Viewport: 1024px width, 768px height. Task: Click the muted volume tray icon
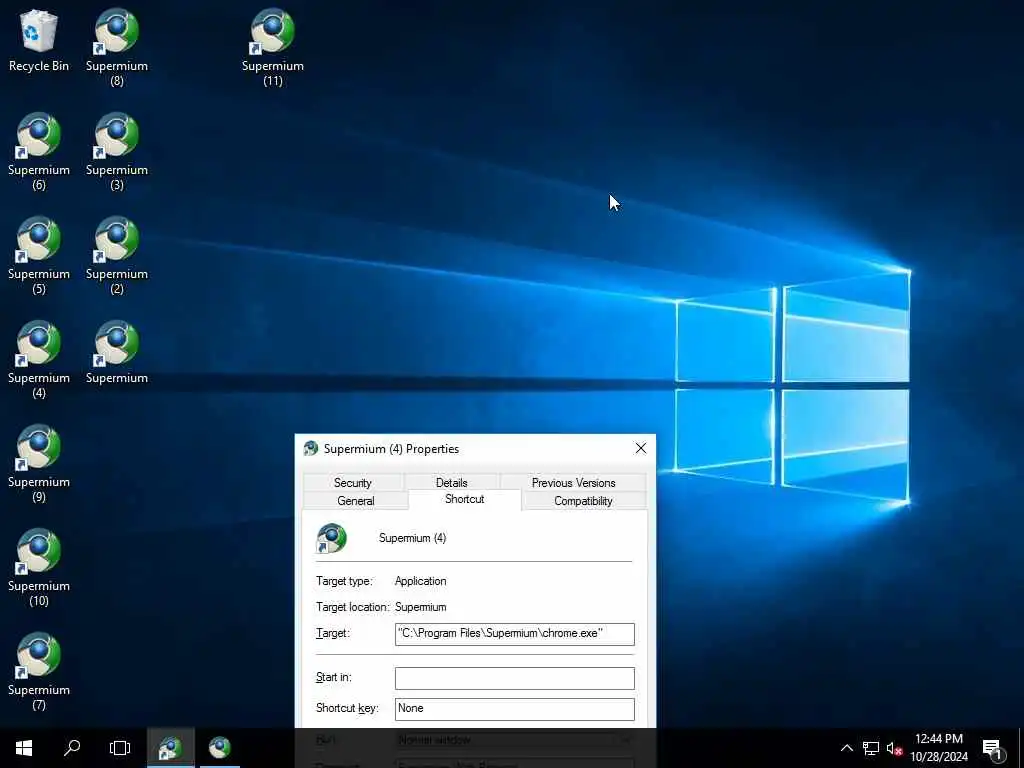(x=894, y=748)
